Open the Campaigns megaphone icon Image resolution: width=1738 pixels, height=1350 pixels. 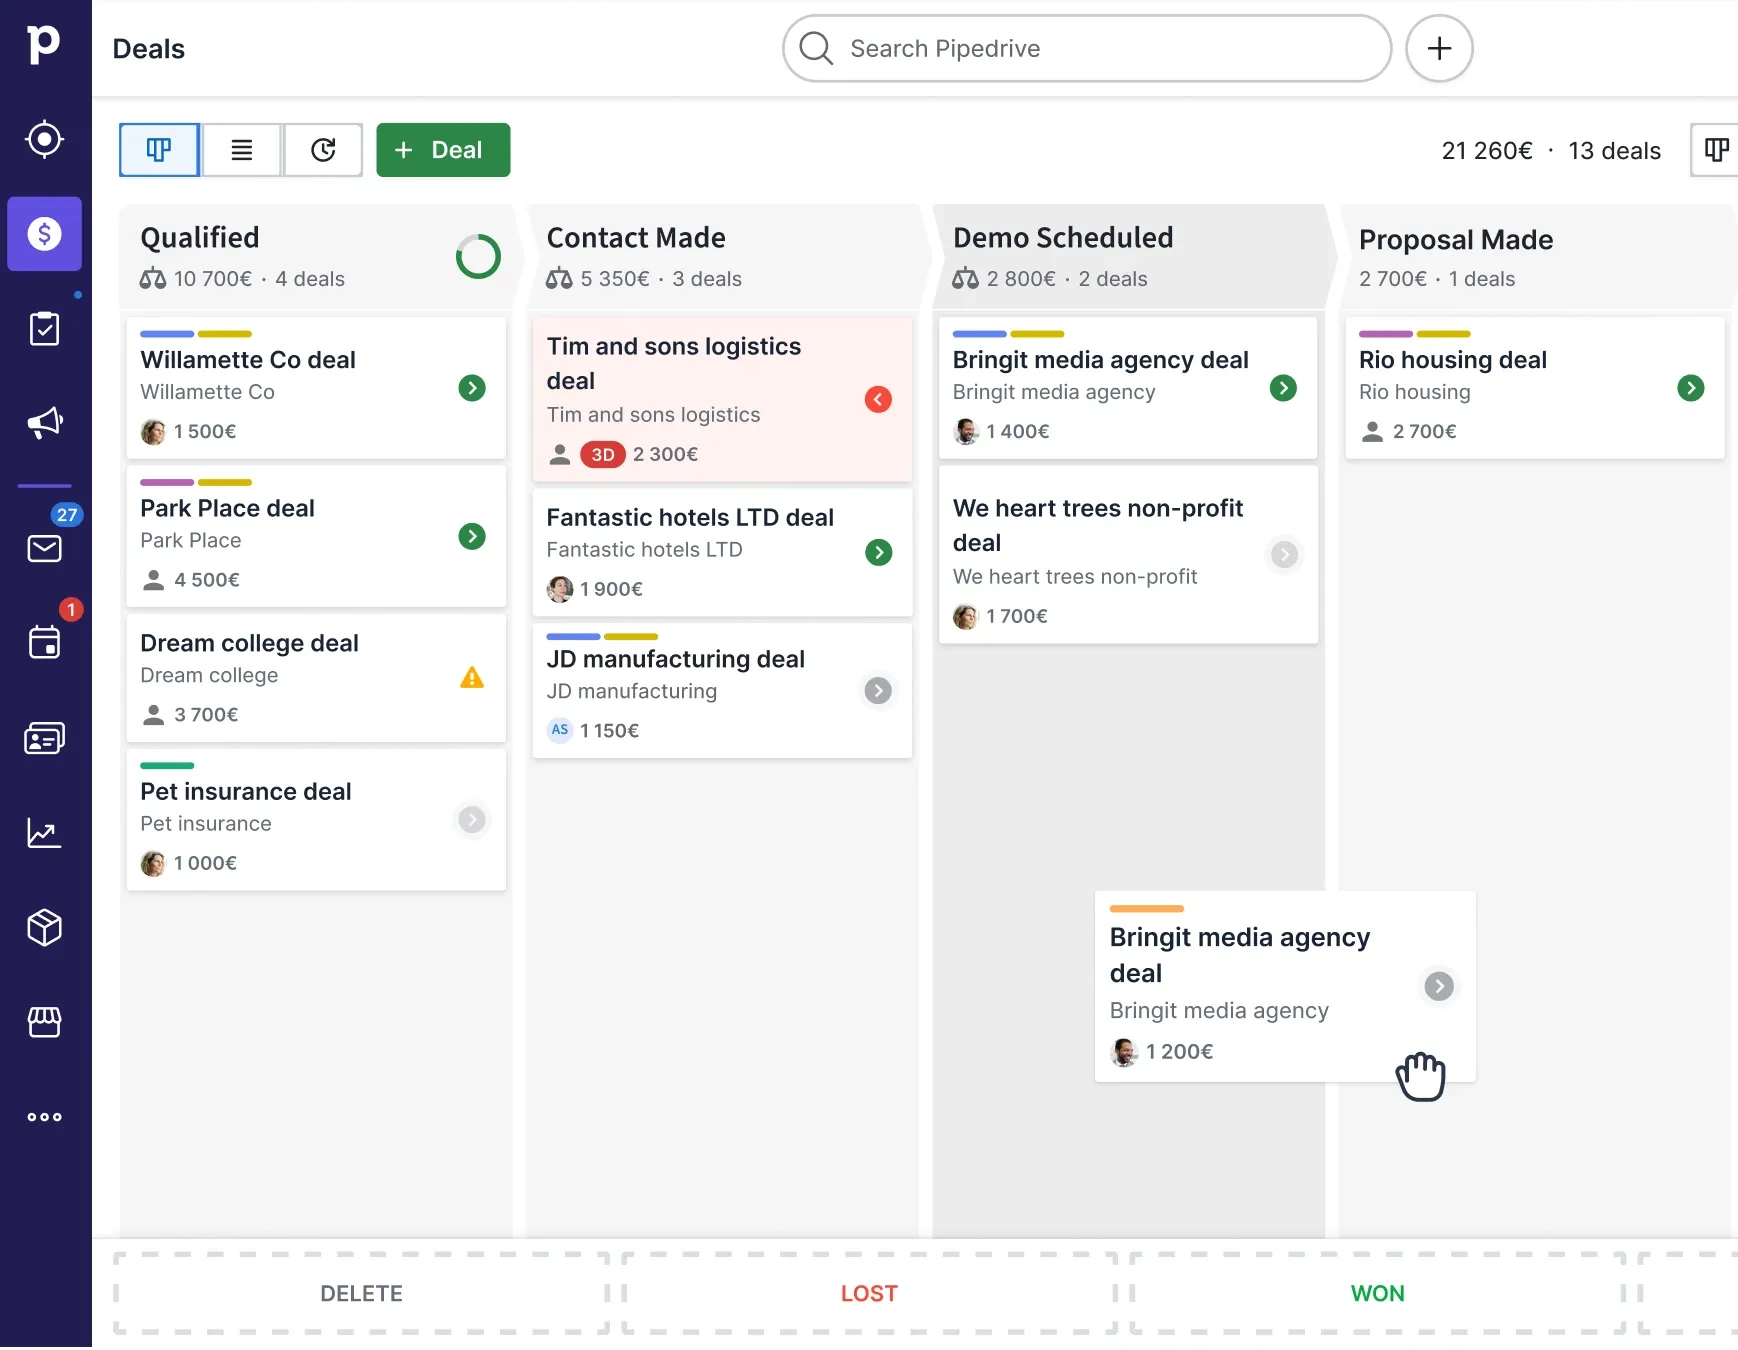45,423
